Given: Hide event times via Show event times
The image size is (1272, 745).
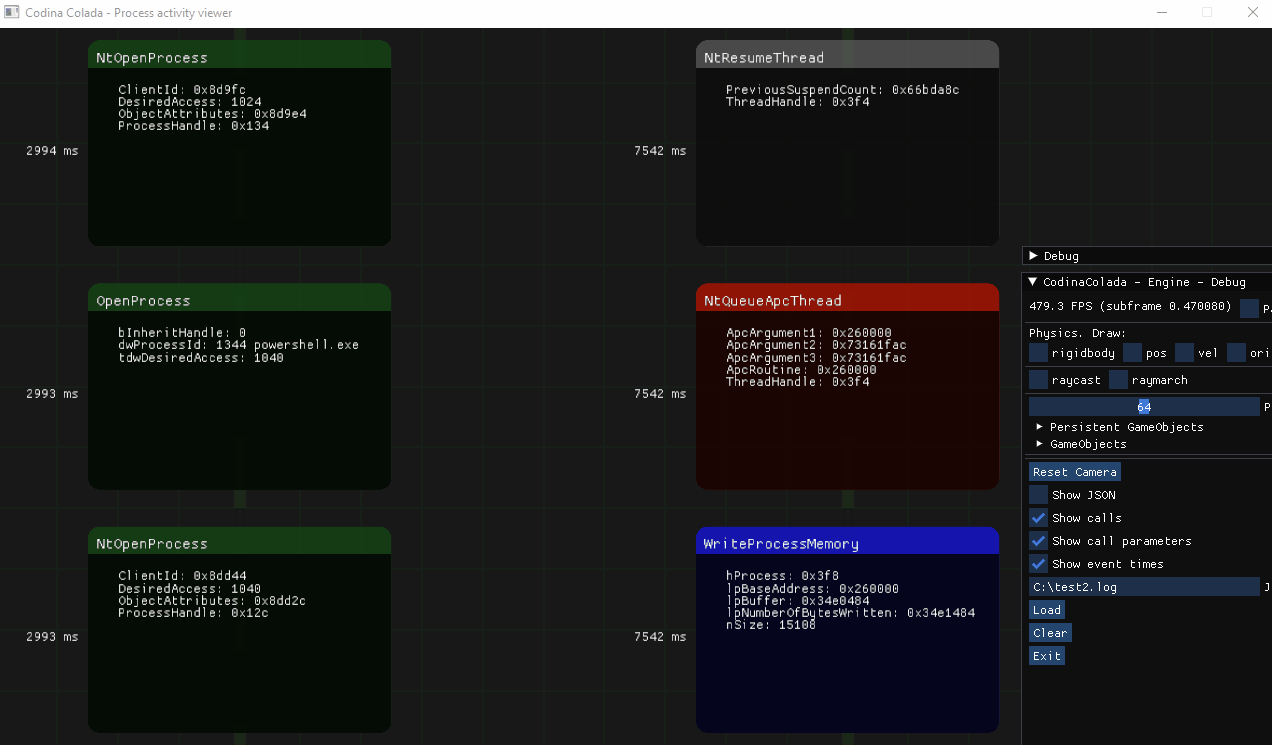Looking at the screenshot, I should (x=1039, y=564).
